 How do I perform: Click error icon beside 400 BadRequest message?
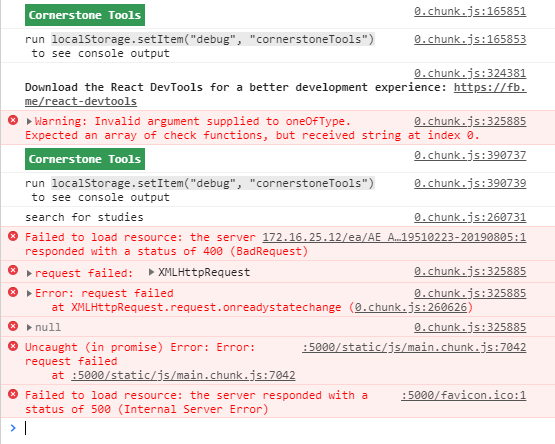coord(13,236)
